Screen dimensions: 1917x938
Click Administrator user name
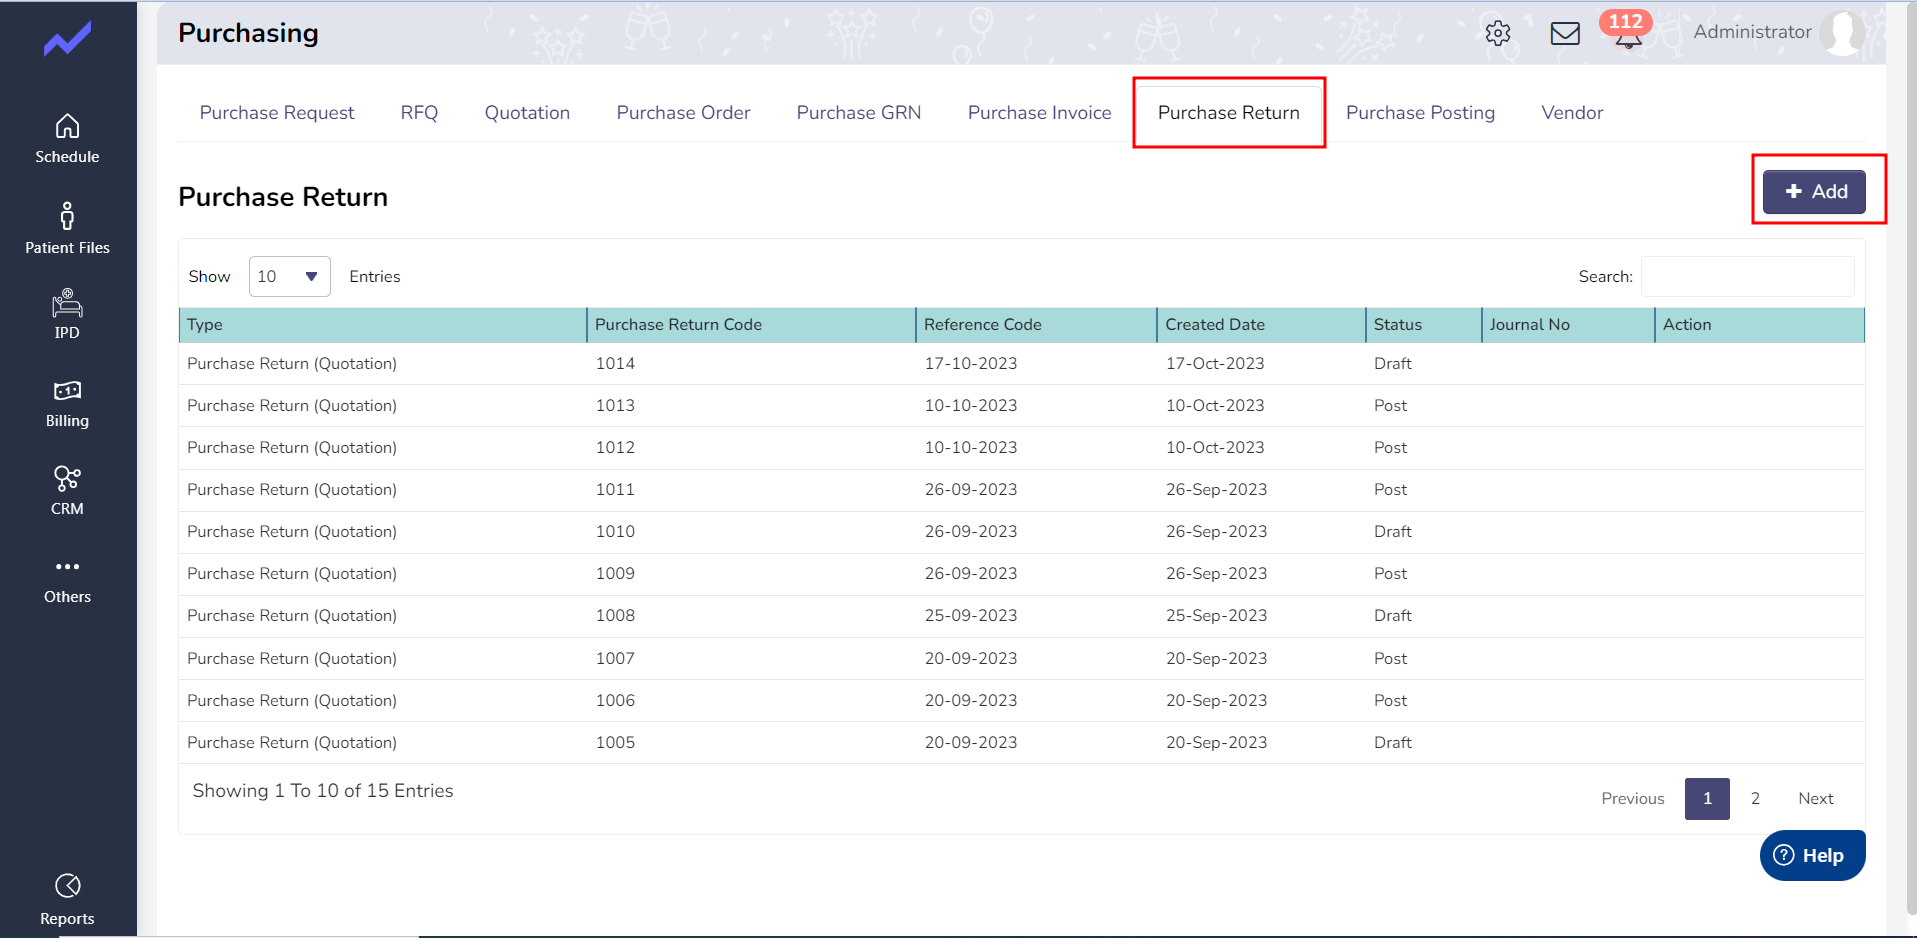click(x=1752, y=32)
